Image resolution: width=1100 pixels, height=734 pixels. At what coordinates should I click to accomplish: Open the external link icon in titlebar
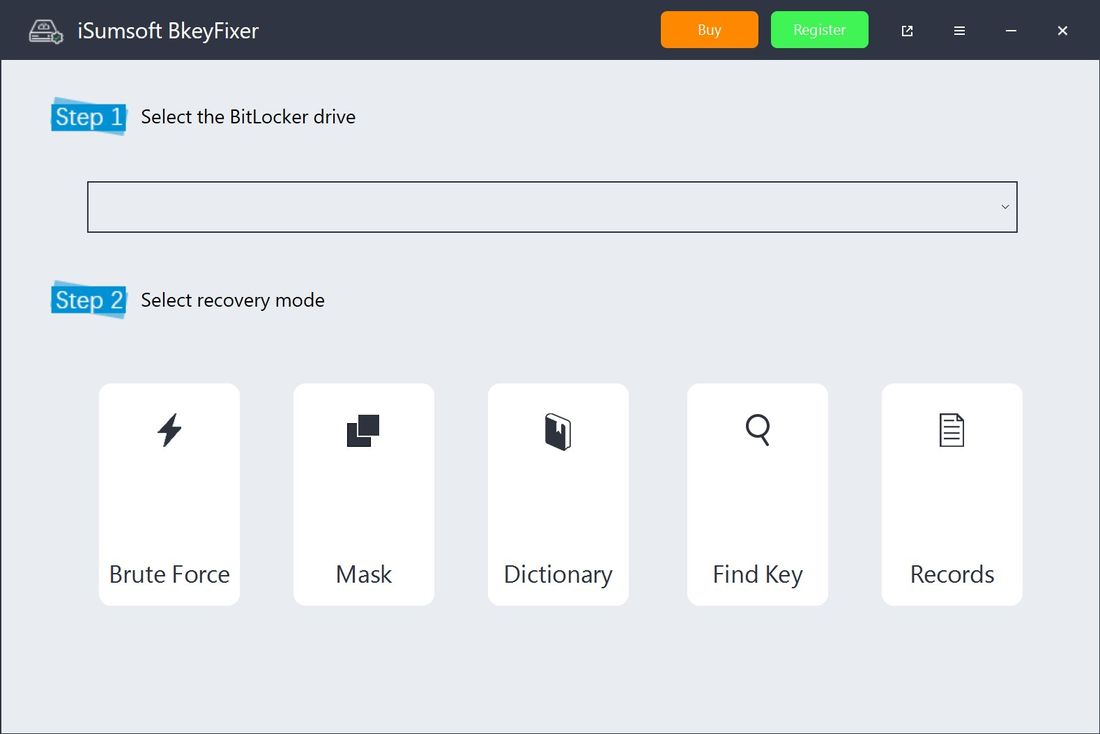pyautogui.click(x=906, y=30)
